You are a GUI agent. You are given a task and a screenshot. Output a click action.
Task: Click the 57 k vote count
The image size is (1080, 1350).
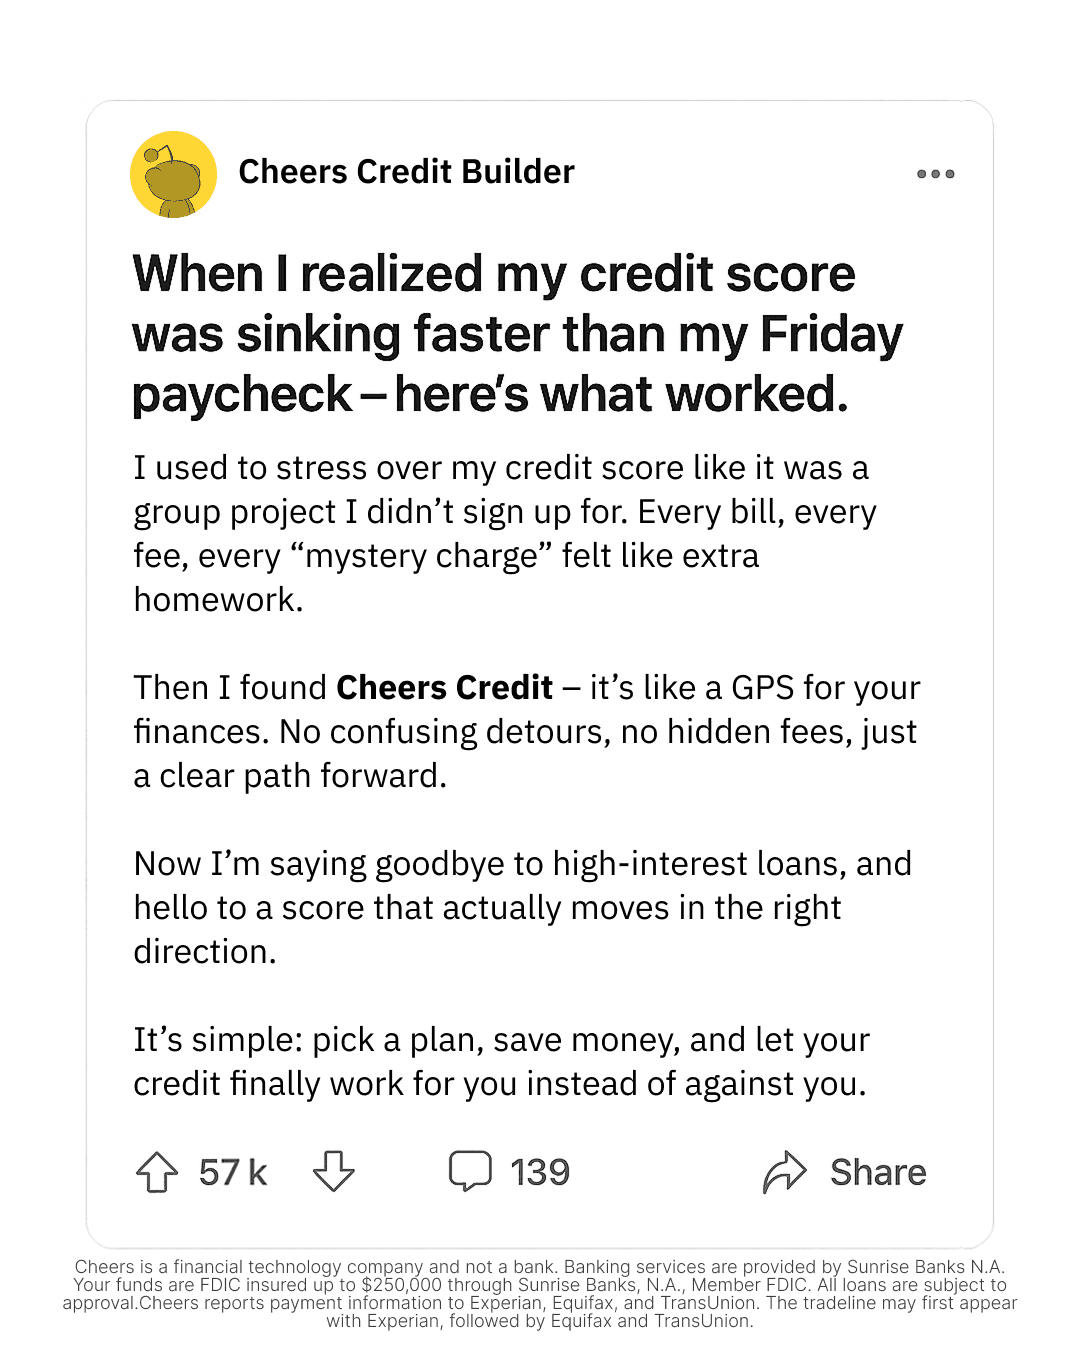coord(233,1172)
